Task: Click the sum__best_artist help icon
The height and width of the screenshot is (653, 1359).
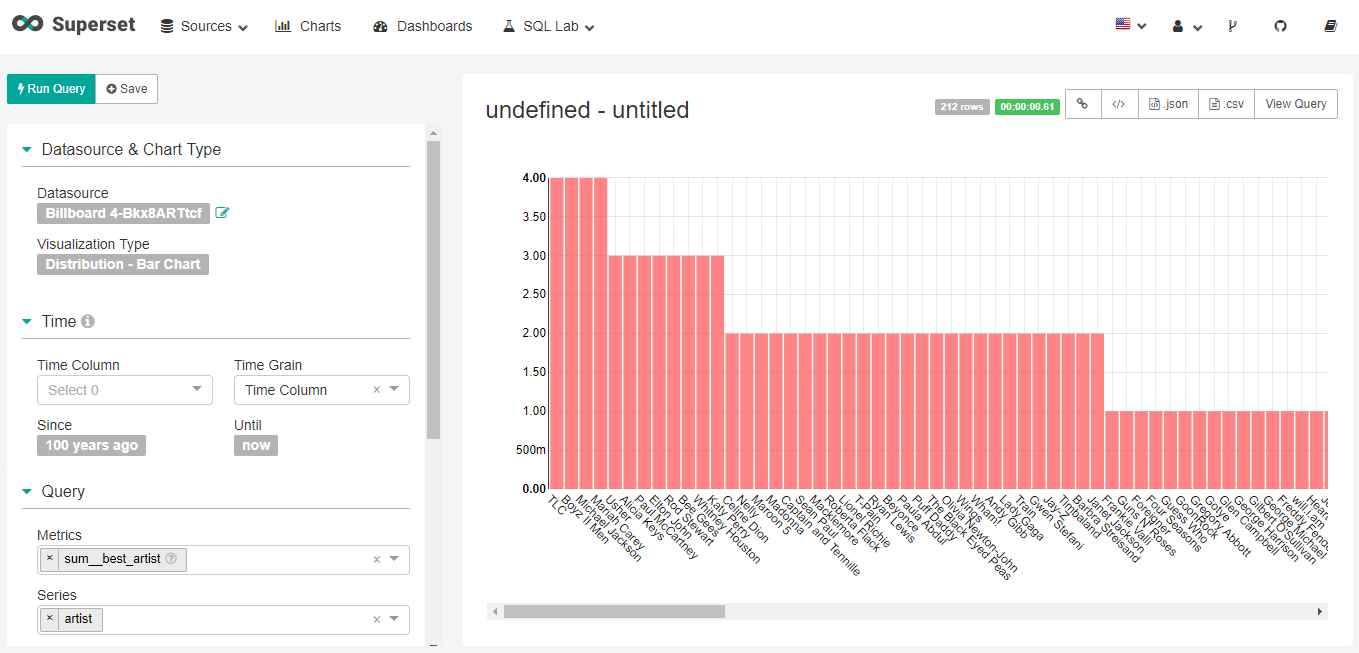Action: coord(171,559)
